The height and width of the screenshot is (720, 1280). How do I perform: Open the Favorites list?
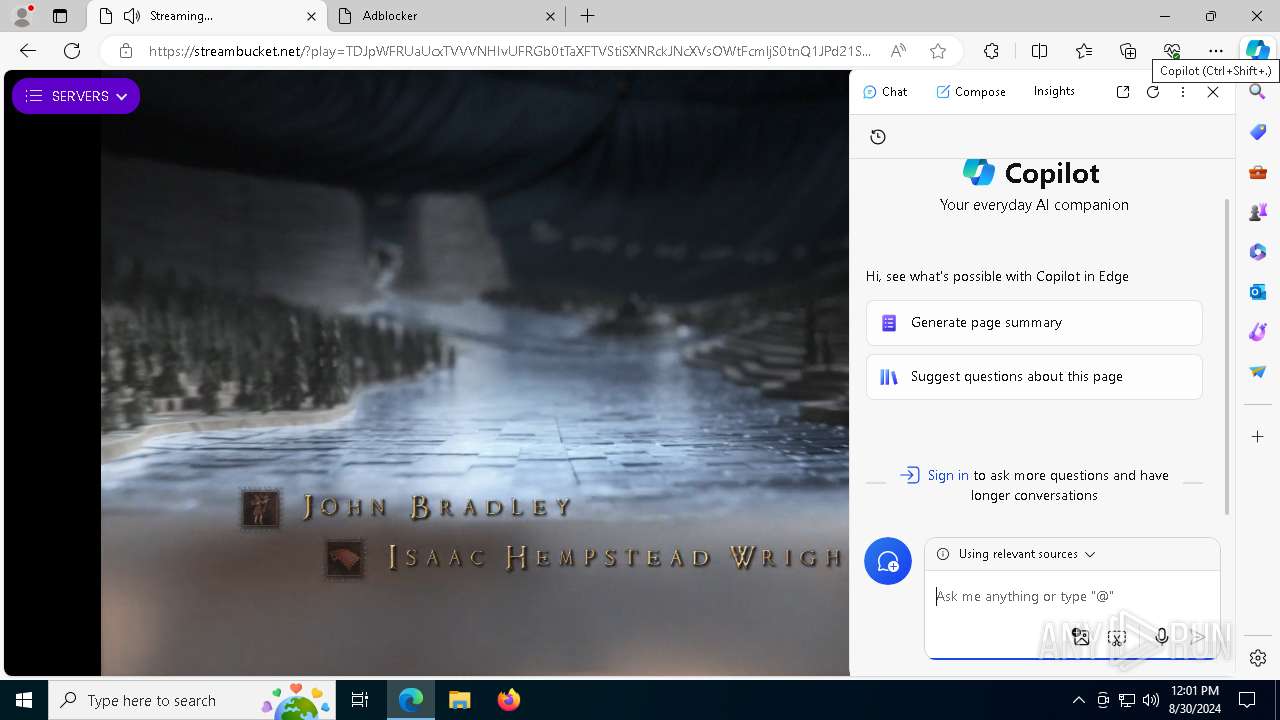point(1084,51)
